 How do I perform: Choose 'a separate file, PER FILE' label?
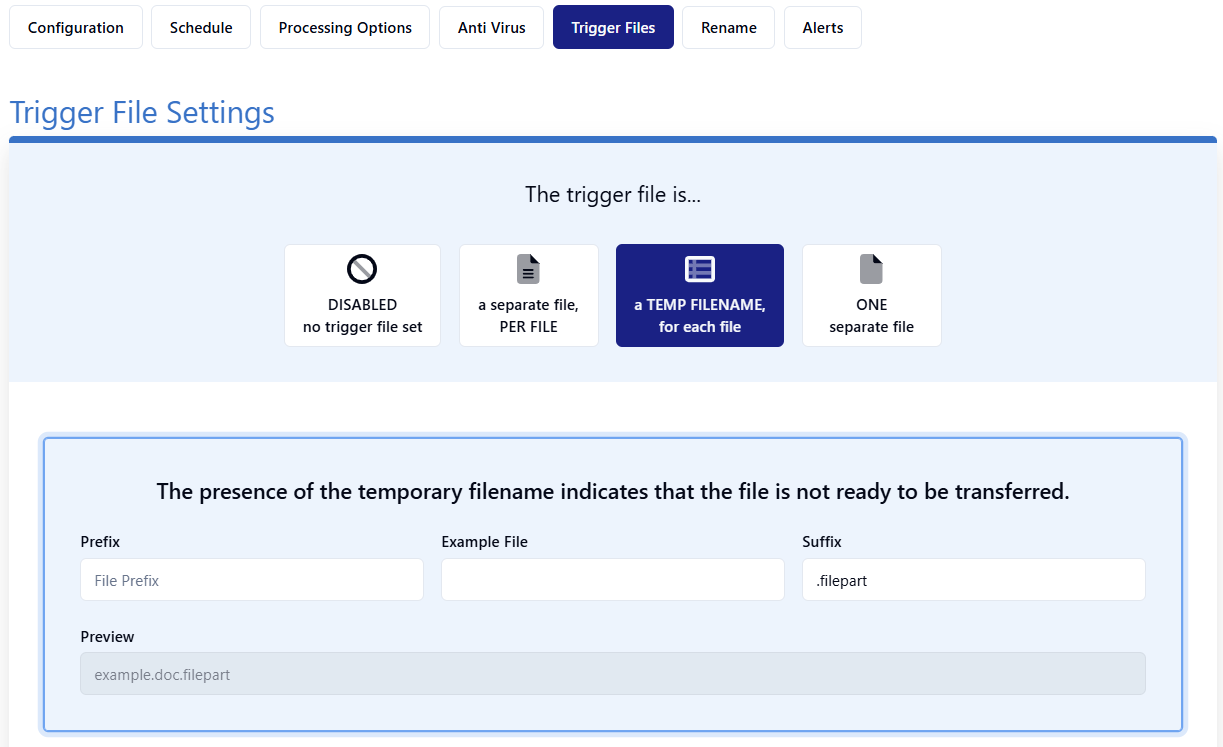pos(528,316)
